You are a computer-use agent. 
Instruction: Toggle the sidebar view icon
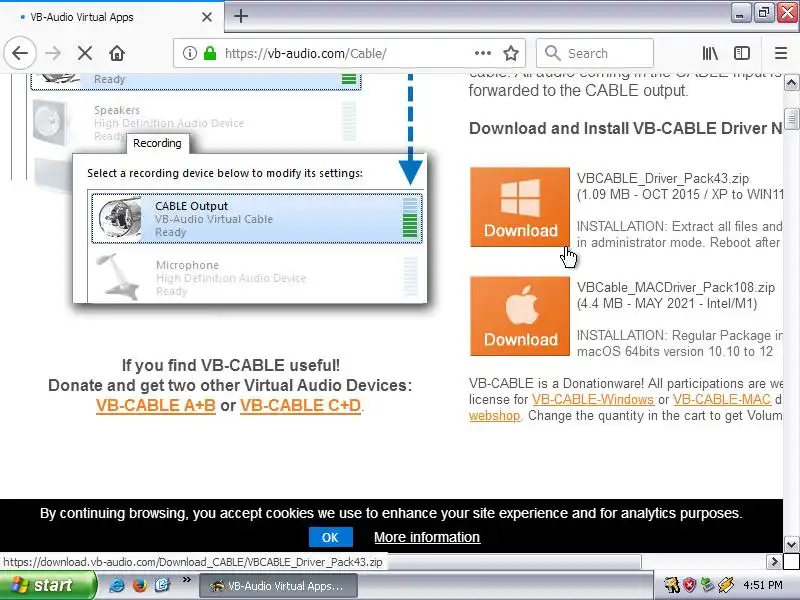tap(742, 53)
